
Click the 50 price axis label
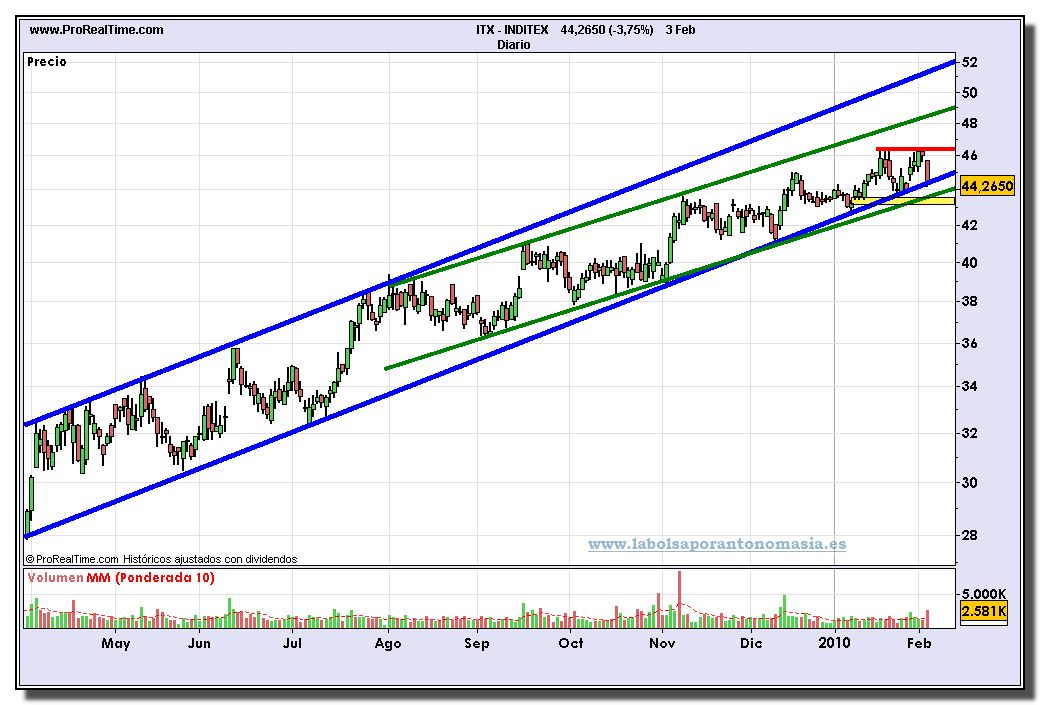pos(970,93)
